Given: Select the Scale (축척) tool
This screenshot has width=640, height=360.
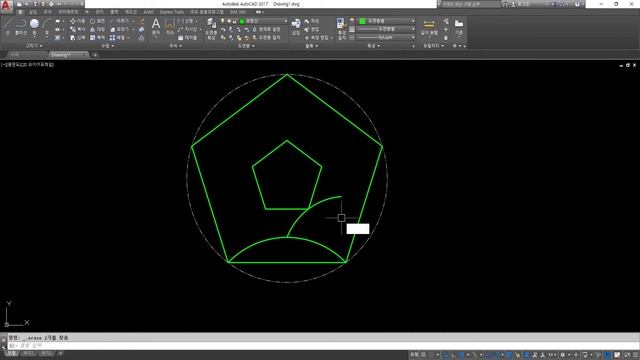Looking at the screenshot, I should 97,38.
